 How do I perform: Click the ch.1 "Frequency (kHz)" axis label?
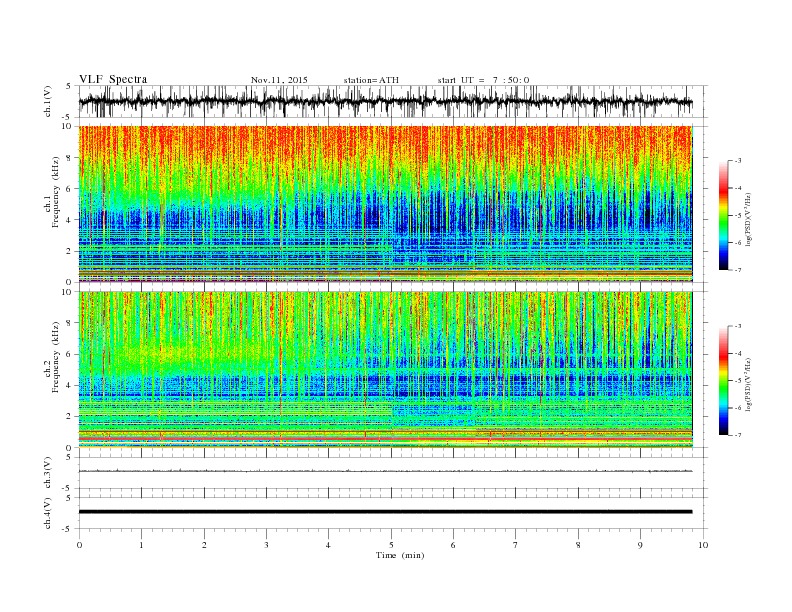pyautogui.click(x=57, y=191)
